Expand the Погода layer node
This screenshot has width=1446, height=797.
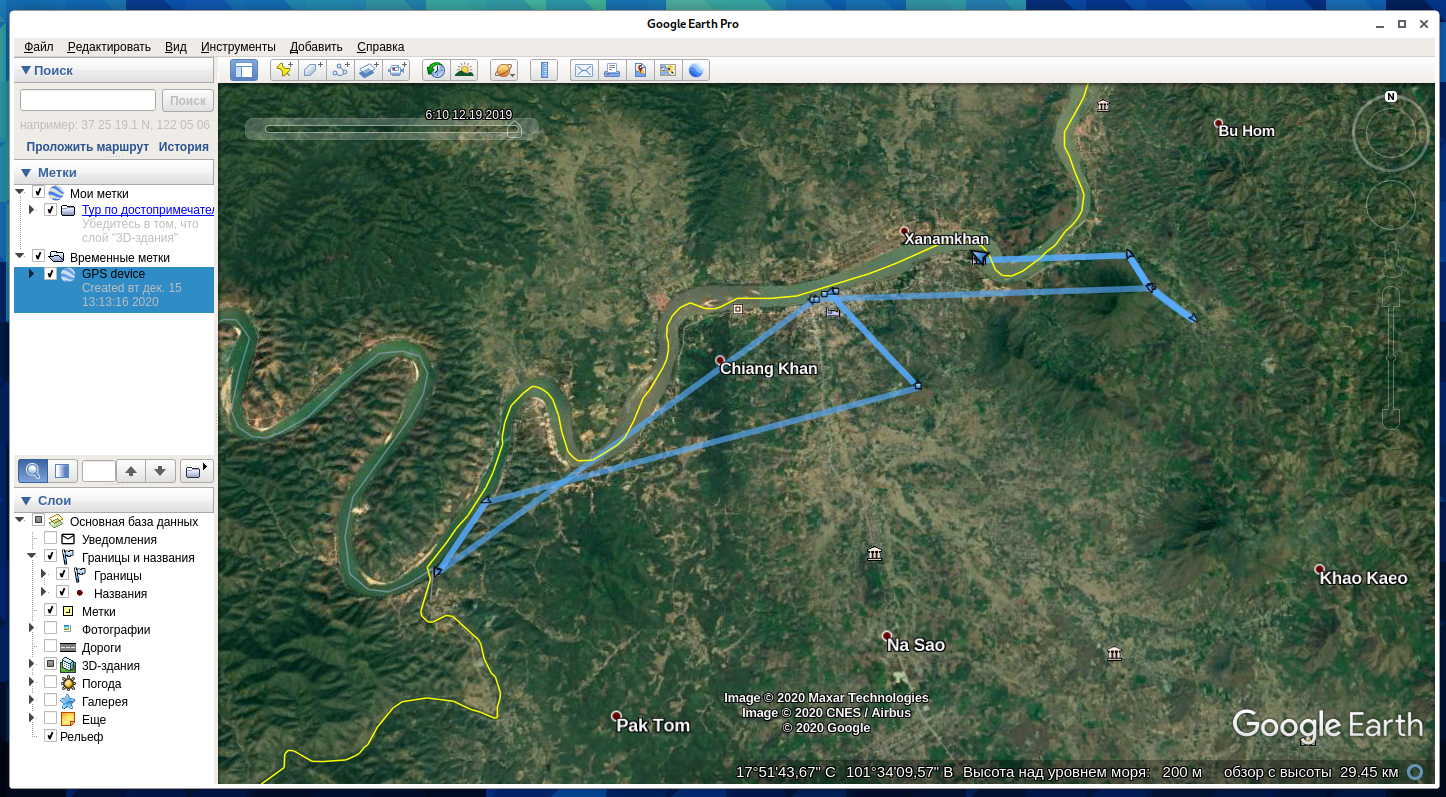pyautogui.click(x=32, y=683)
